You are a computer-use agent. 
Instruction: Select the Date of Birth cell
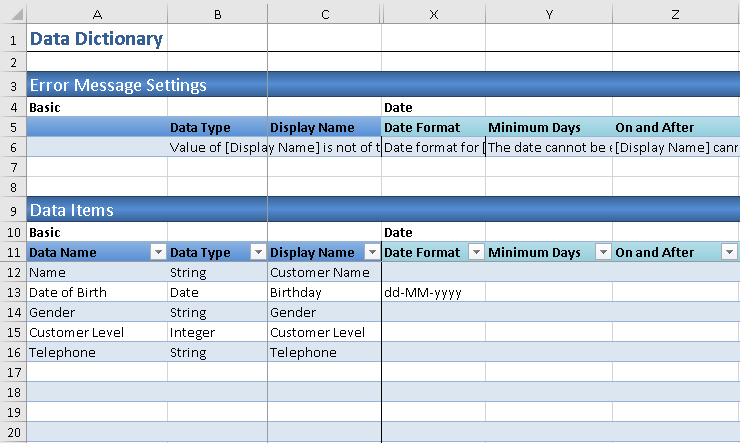pyautogui.click(x=96, y=293)
